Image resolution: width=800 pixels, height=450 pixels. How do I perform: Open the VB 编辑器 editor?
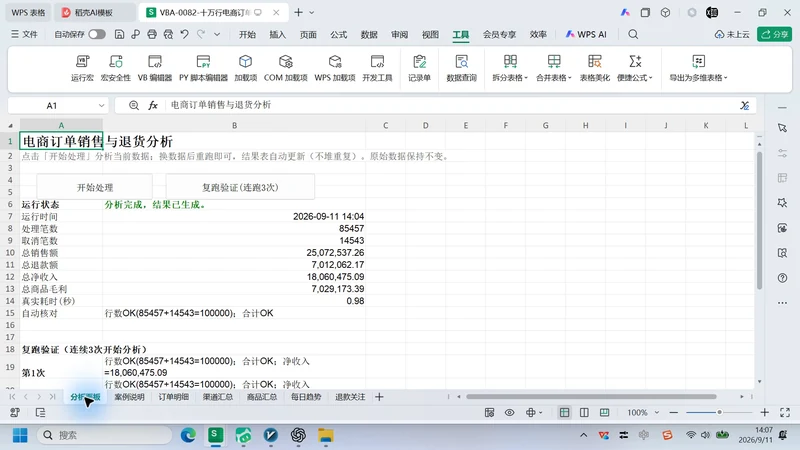pos(155,68)
